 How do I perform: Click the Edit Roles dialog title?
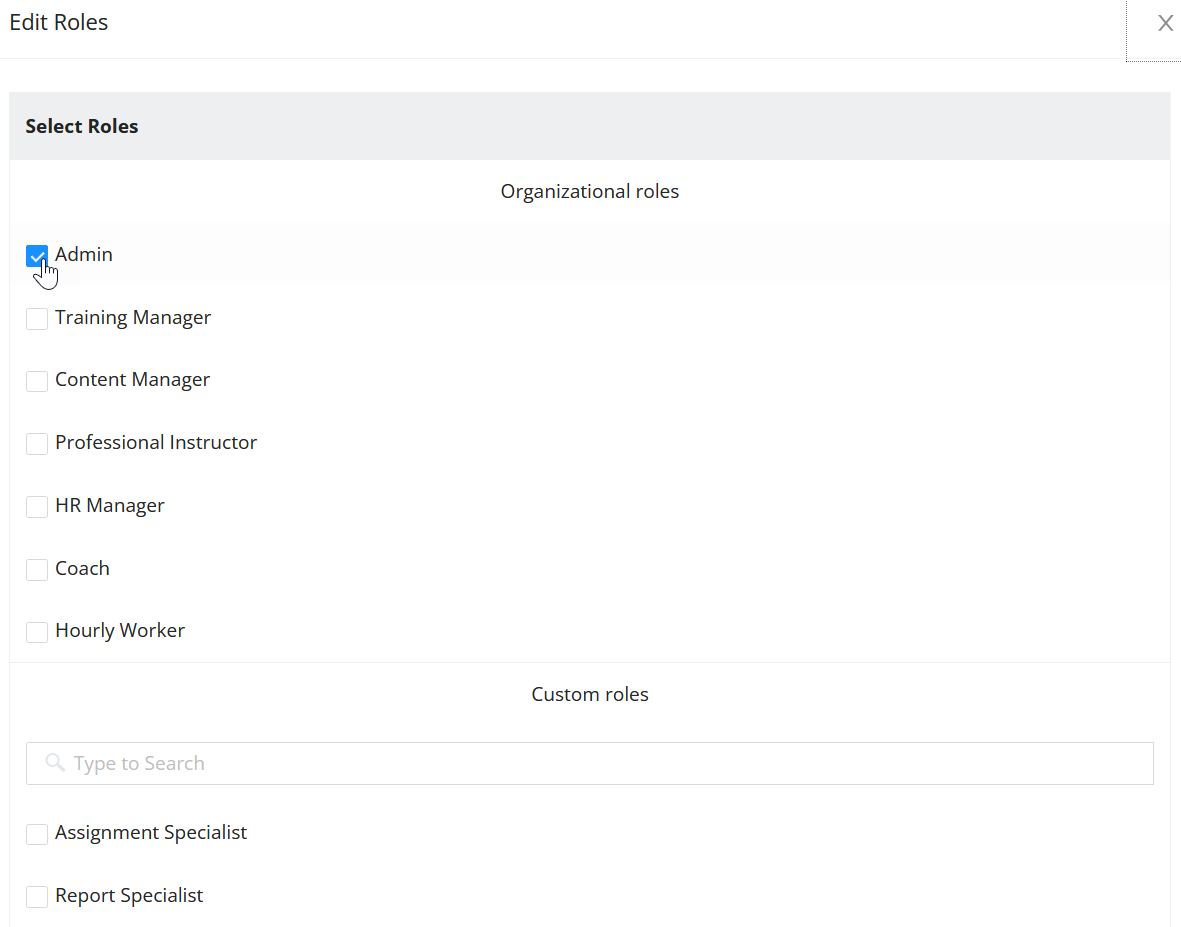(x=58, y=22)
